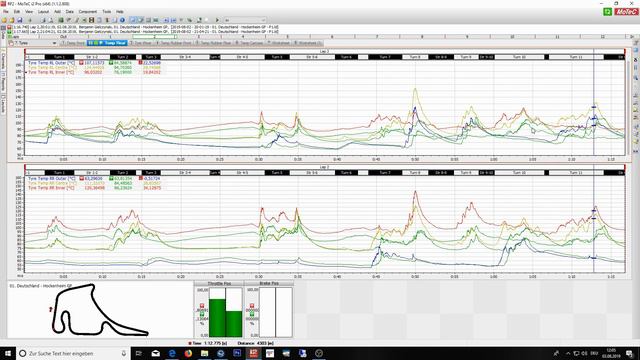This screenshot has height=360, width=640.
Task: Open Task View from the taskbar
Action: pyautogui.click(x=139, y=353)
